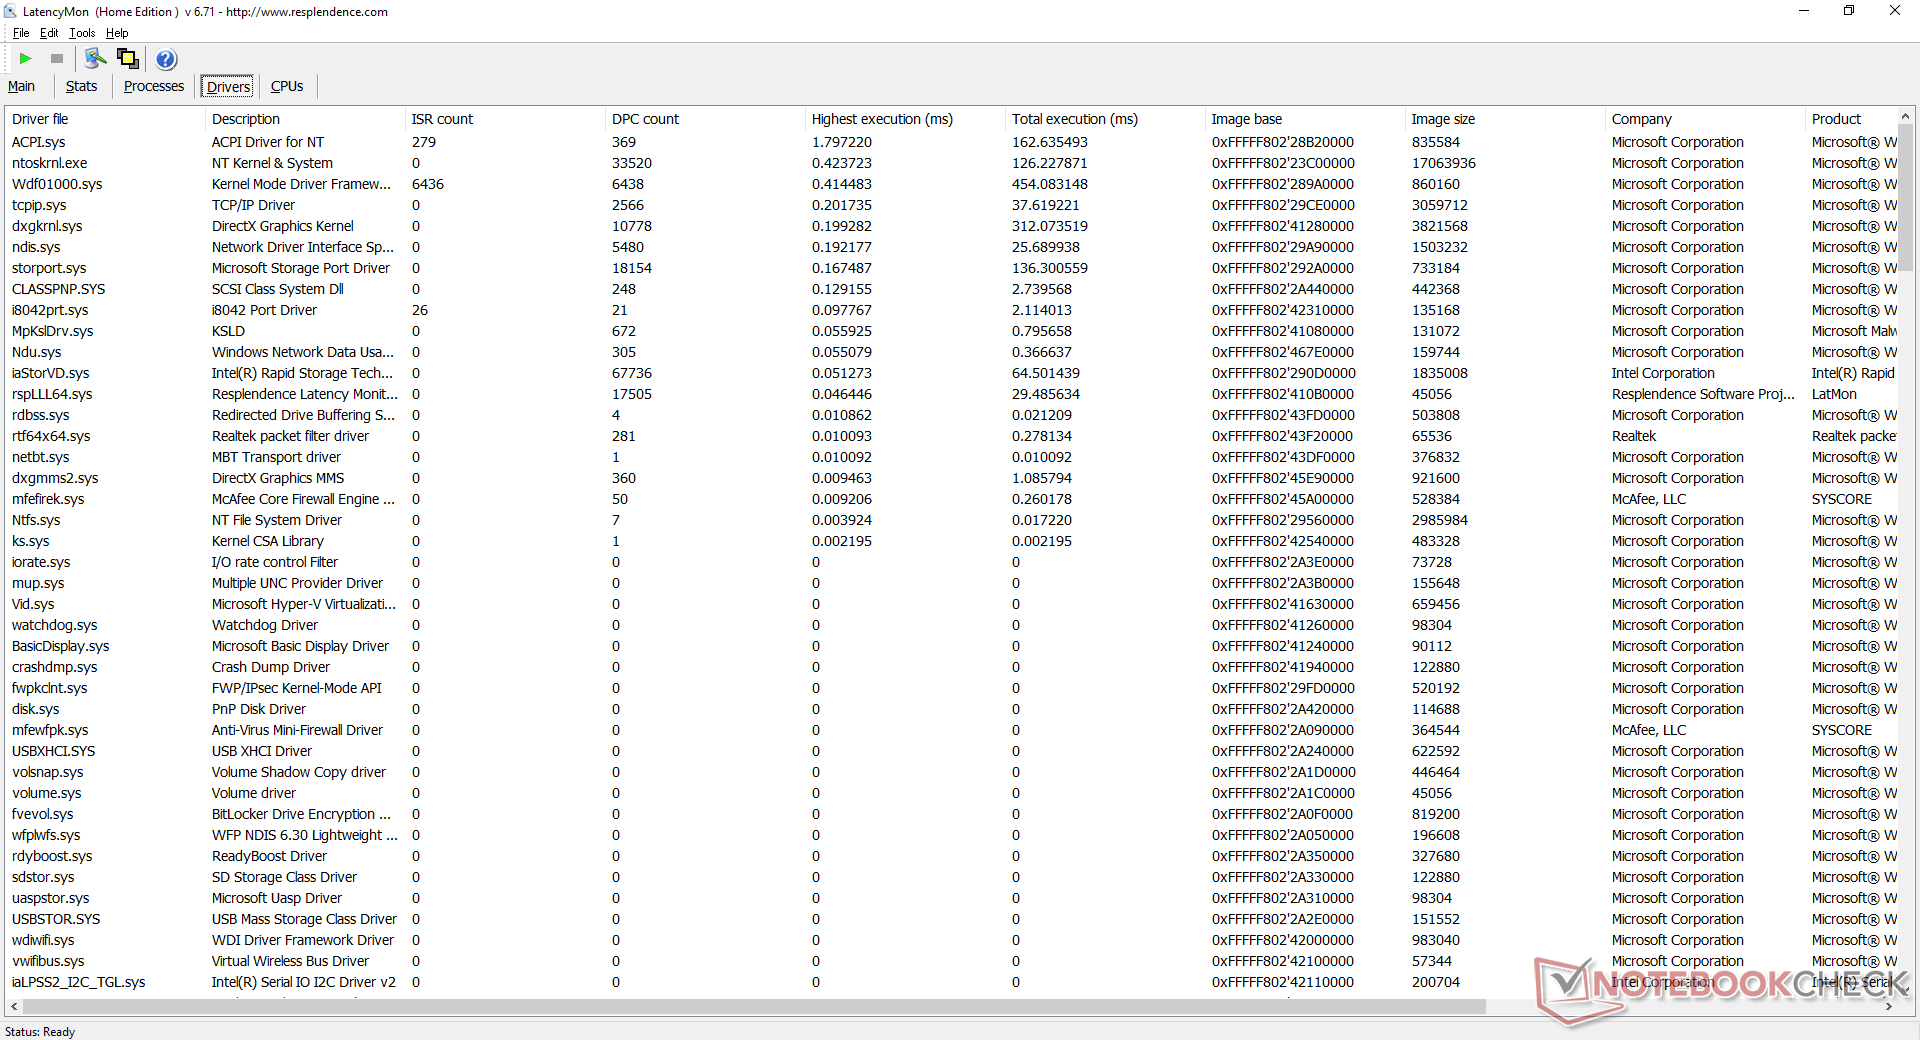Sort by the Image base column header
Viewport: 1920px width, 1040px height.
pos(1305,119)
